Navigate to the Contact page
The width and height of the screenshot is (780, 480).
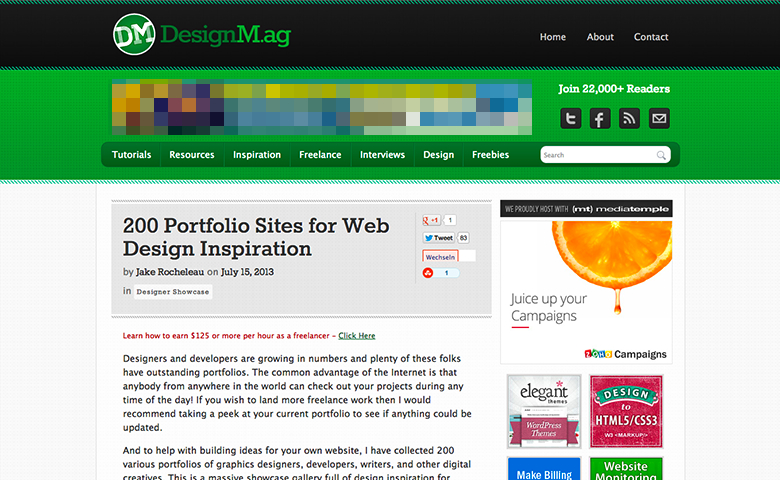[x=651, y=37]
